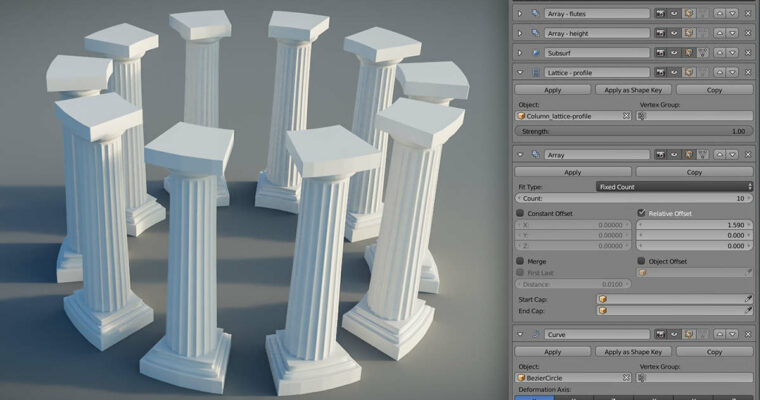Expand the Array - flutes modifier panel

[x=520, y=14]
